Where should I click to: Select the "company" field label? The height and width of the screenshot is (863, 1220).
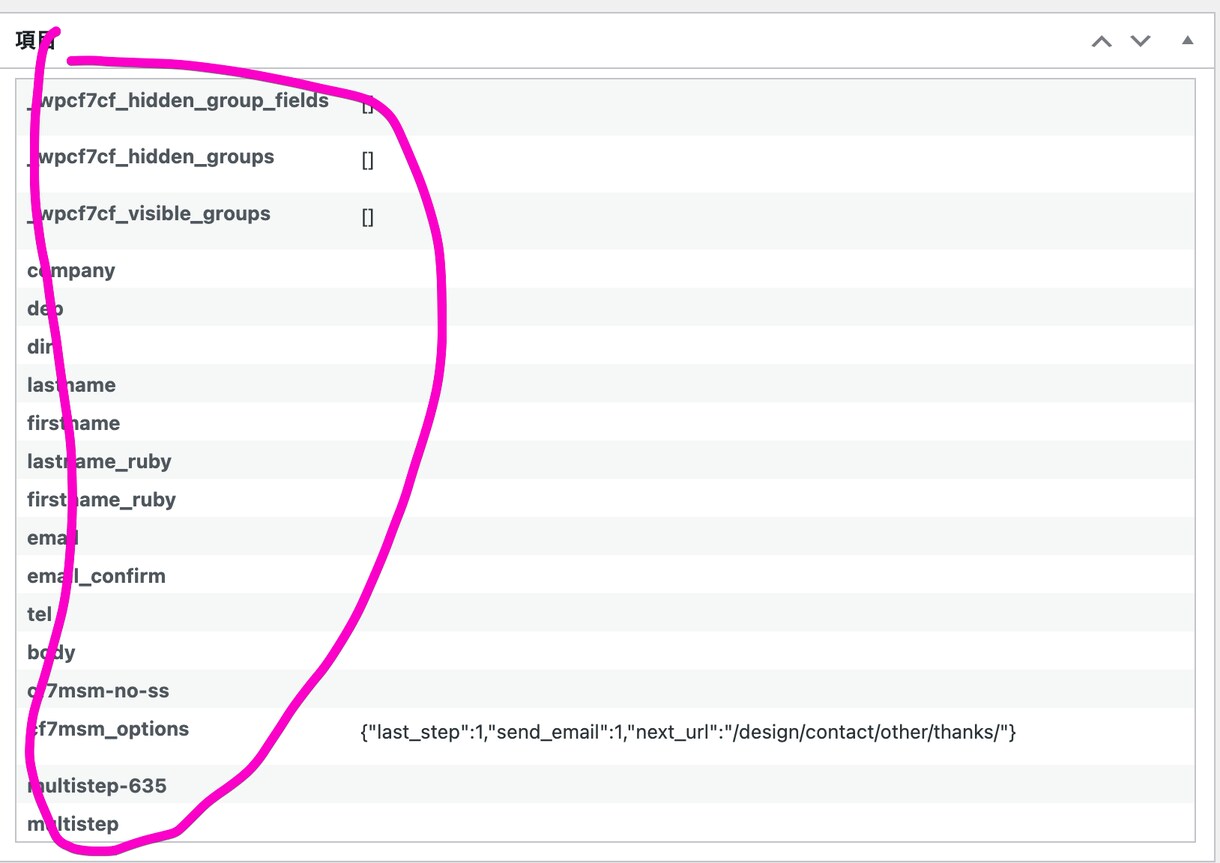tap(71, 271)
